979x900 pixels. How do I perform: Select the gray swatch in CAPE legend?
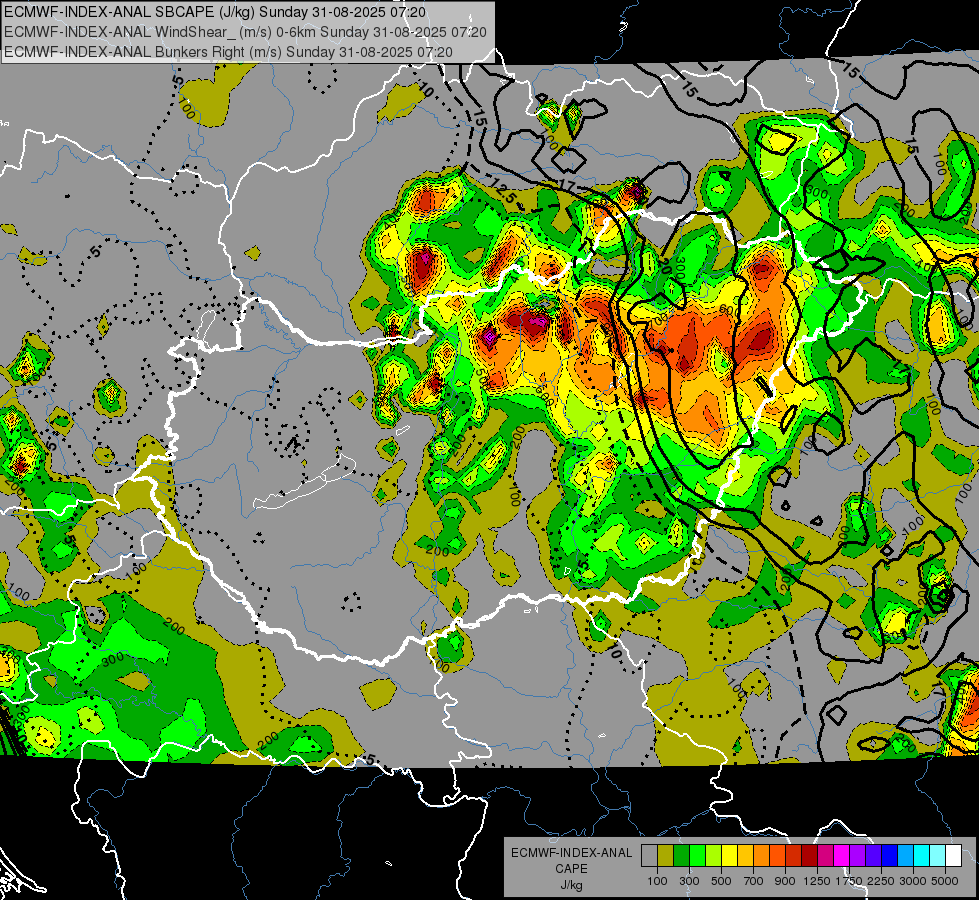tap(649, 855)
